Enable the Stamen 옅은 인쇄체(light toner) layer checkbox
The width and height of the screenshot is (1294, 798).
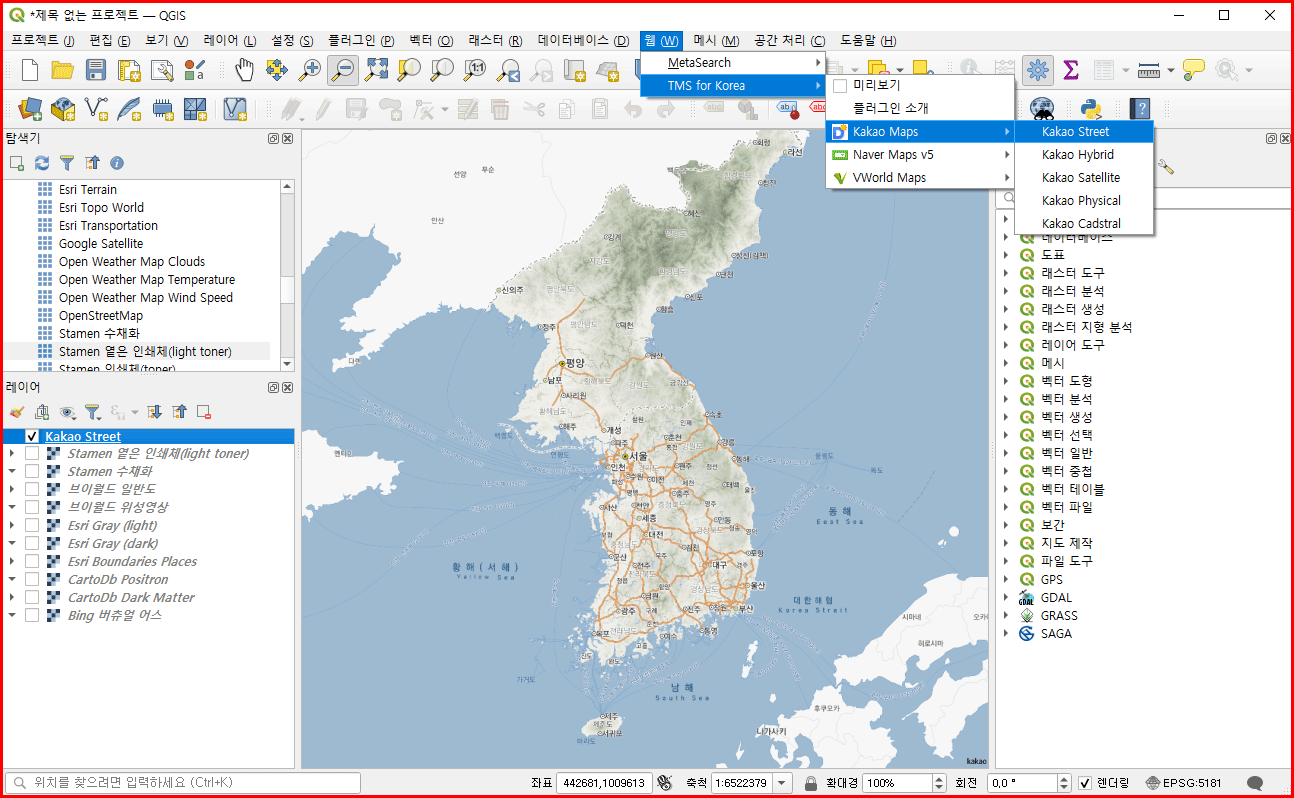pyautogui.click(x=32, y=454)
